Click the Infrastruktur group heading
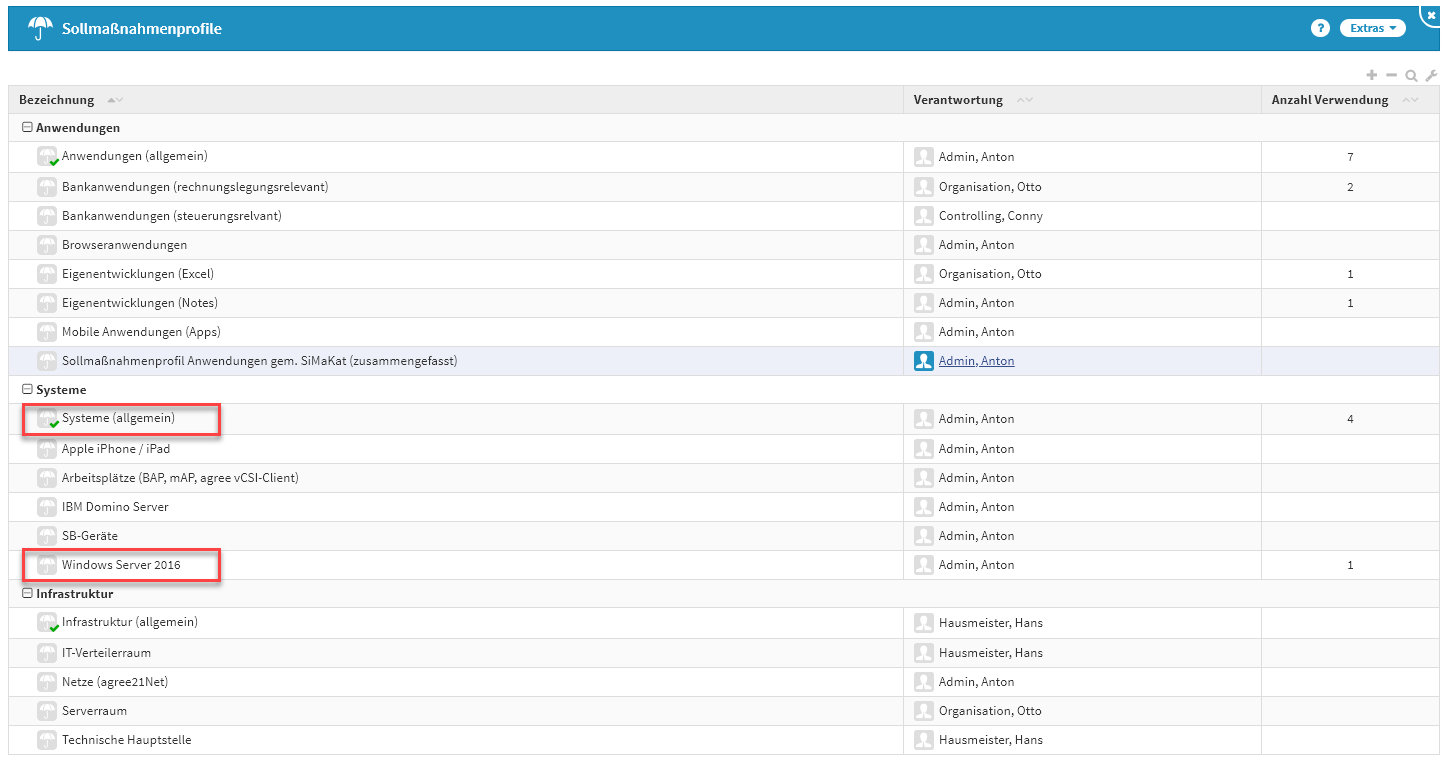1445x761 pixels. (x=75, y=594)
